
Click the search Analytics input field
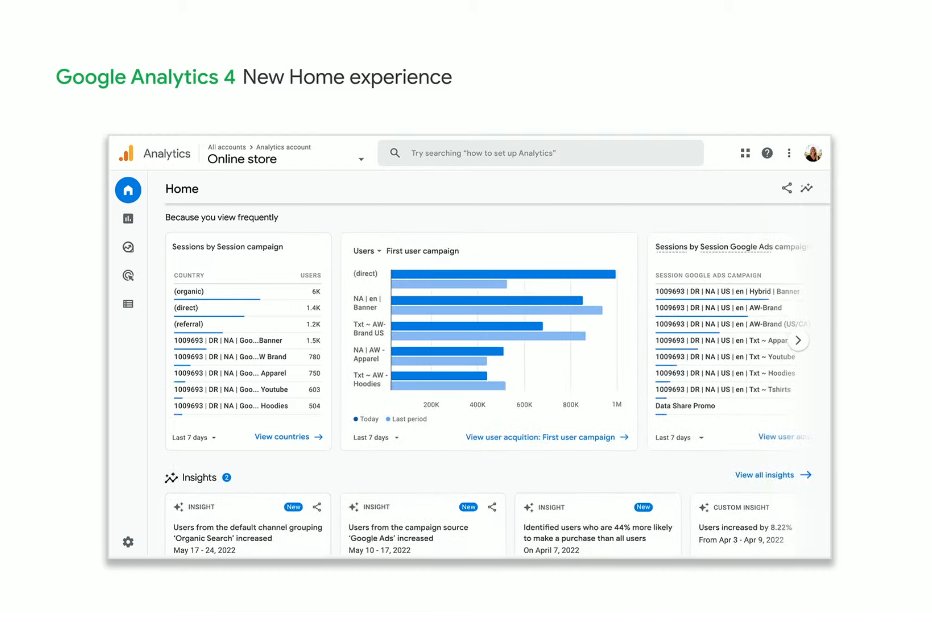pos(540,153)
